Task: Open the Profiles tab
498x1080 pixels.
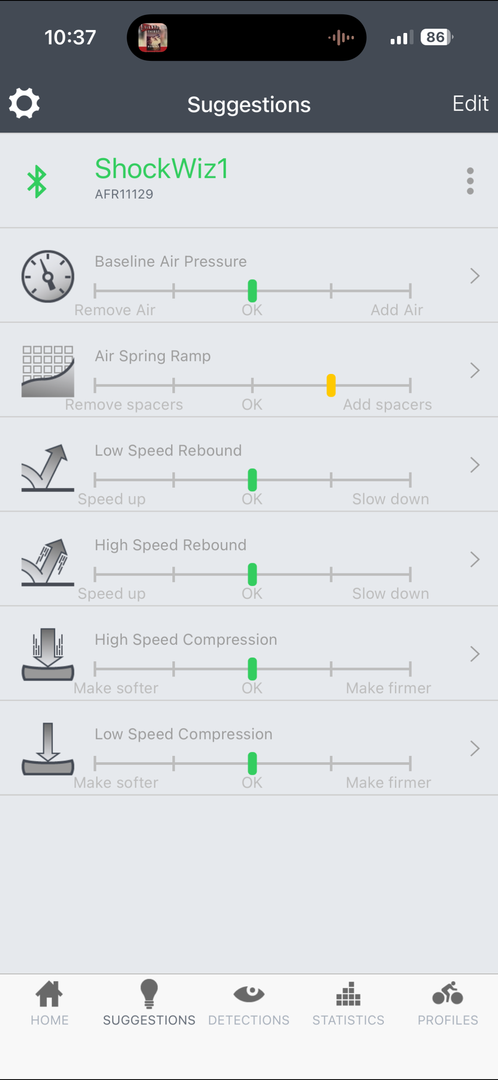Action: (x=448, y=1004)
